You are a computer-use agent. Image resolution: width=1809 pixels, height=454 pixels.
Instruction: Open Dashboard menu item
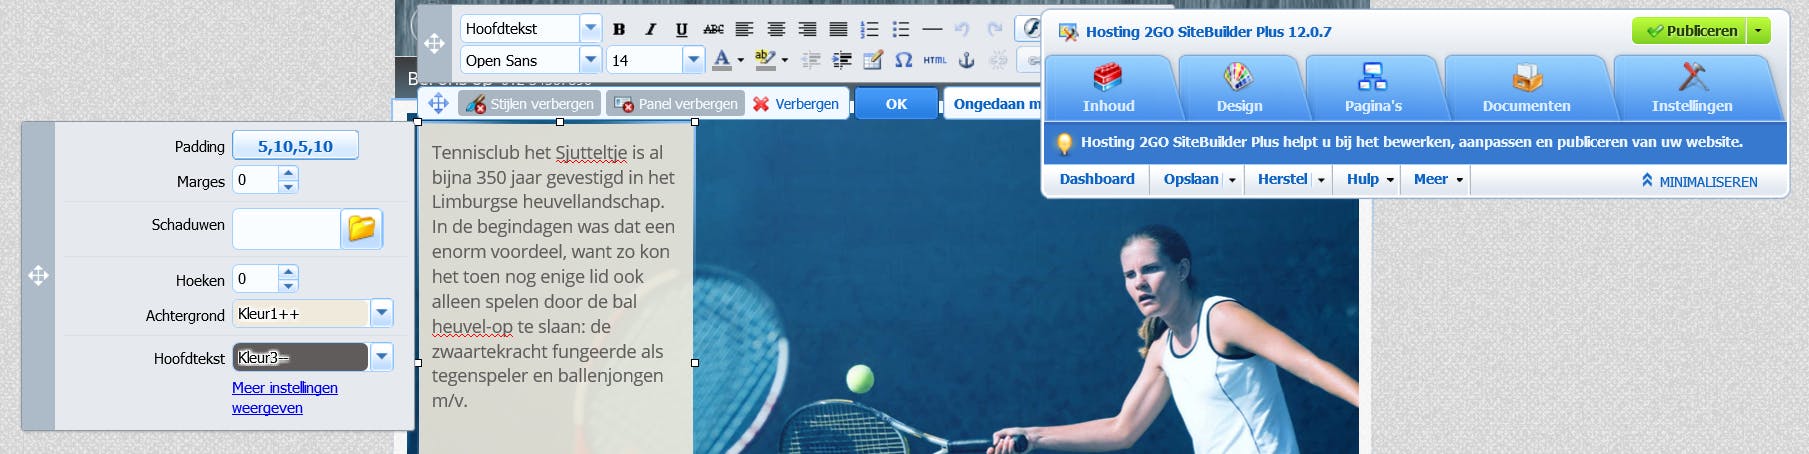pos(1097,179)
